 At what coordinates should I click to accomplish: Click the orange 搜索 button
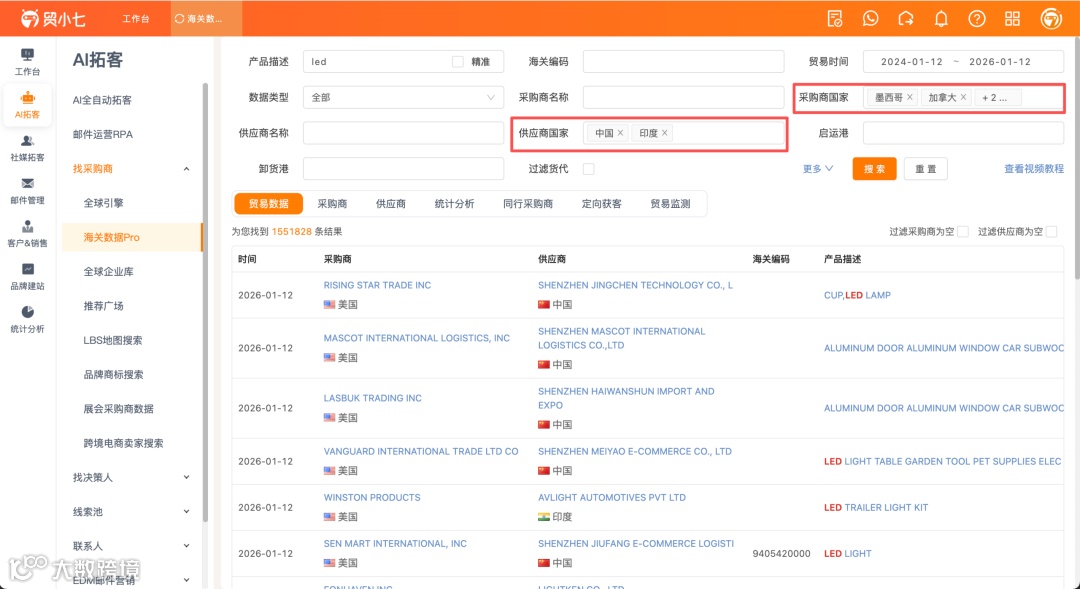tap(874, 169)
